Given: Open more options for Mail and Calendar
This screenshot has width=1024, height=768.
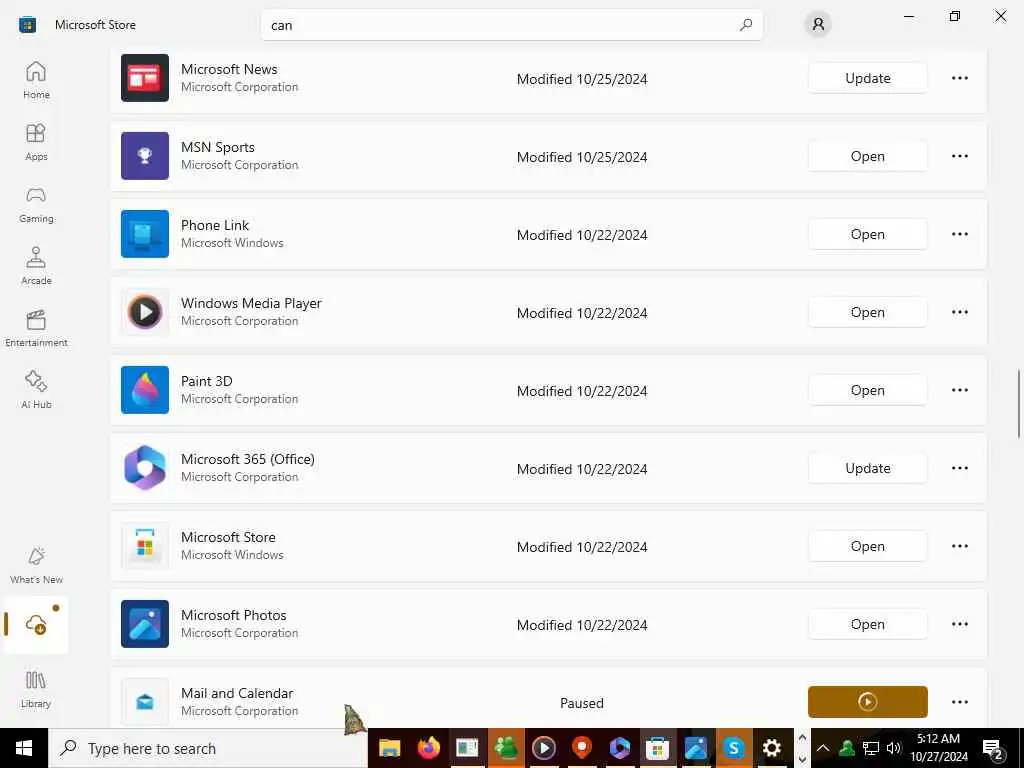Looking at the screenshot, I should pos(959,702).
